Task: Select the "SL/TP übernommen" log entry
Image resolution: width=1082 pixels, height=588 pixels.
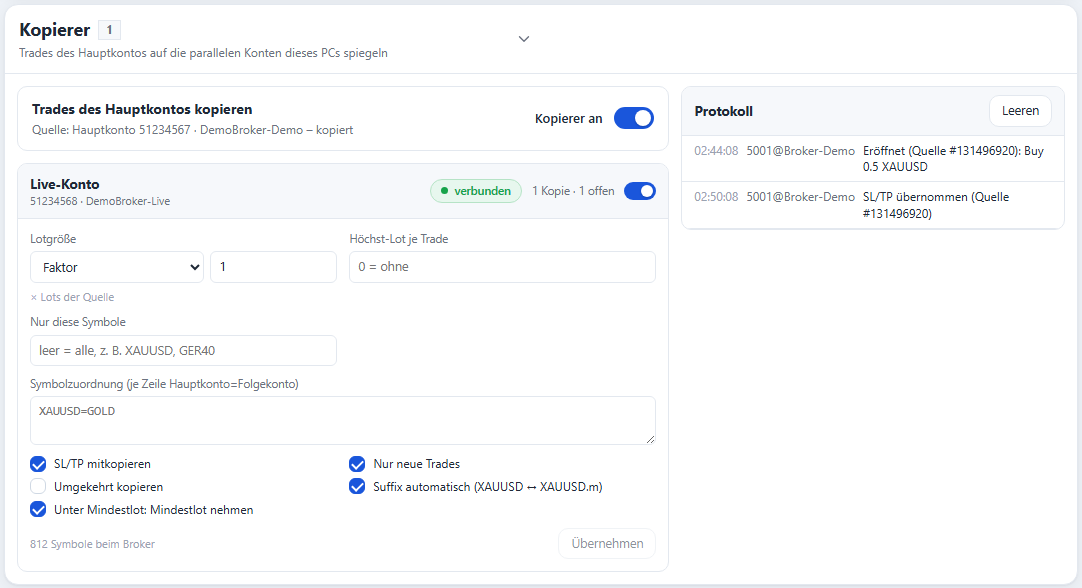Action: pos(873,205)
